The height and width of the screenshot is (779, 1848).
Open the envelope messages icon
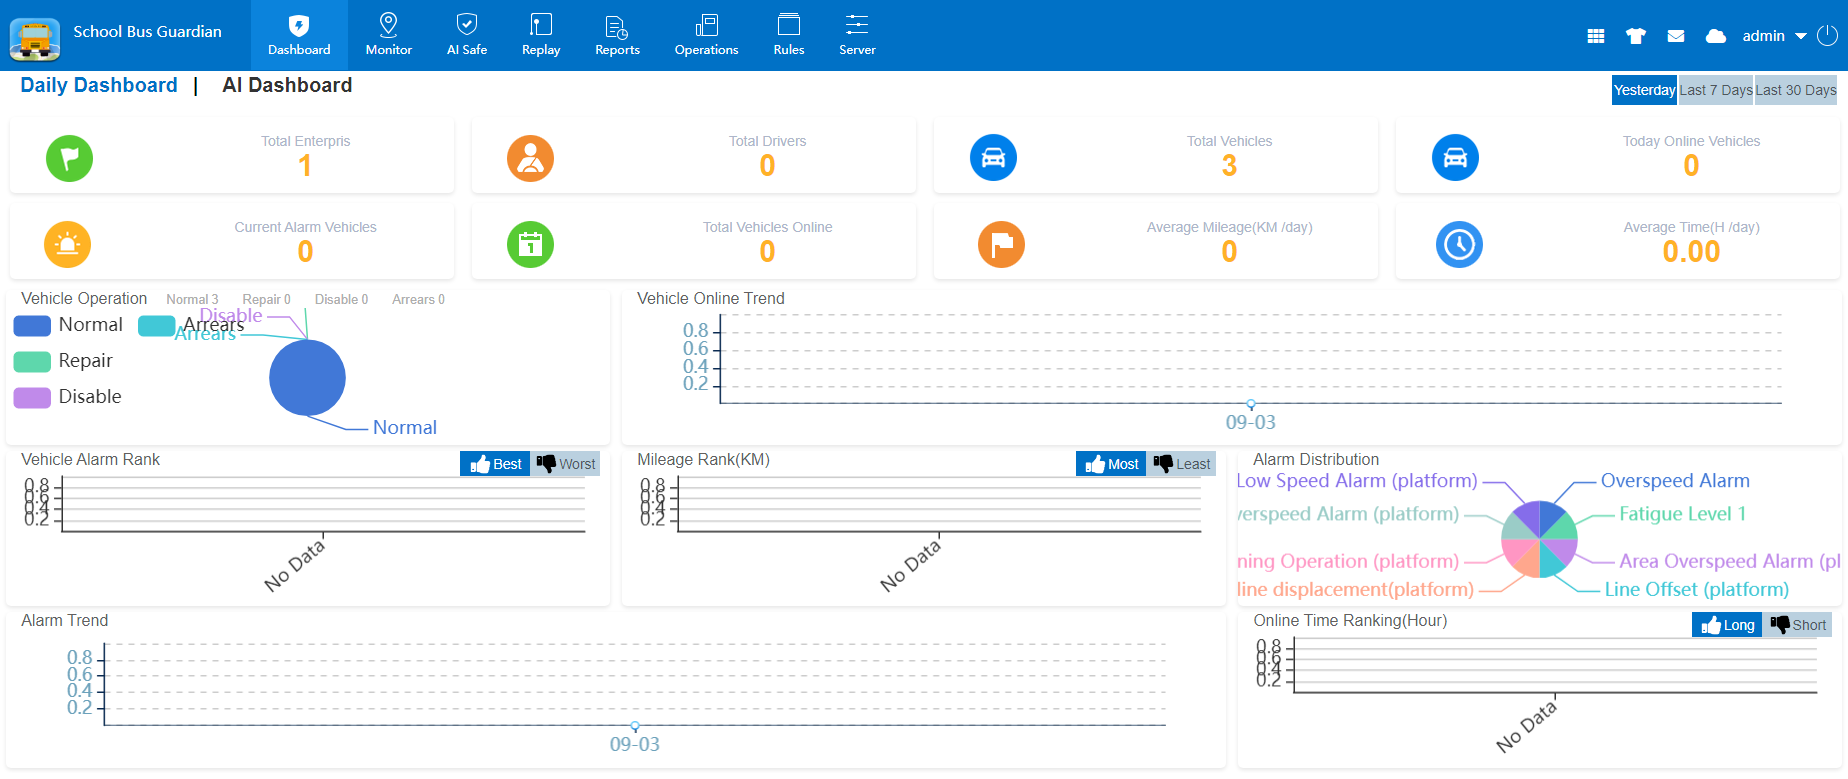coord(1676,36)
